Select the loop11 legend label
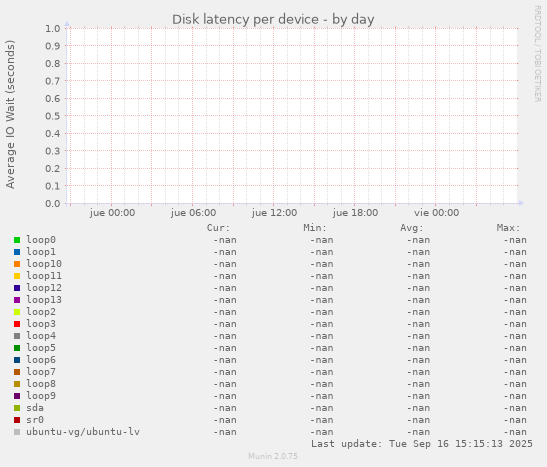547x467 pixels. click(x=44, y=276)
